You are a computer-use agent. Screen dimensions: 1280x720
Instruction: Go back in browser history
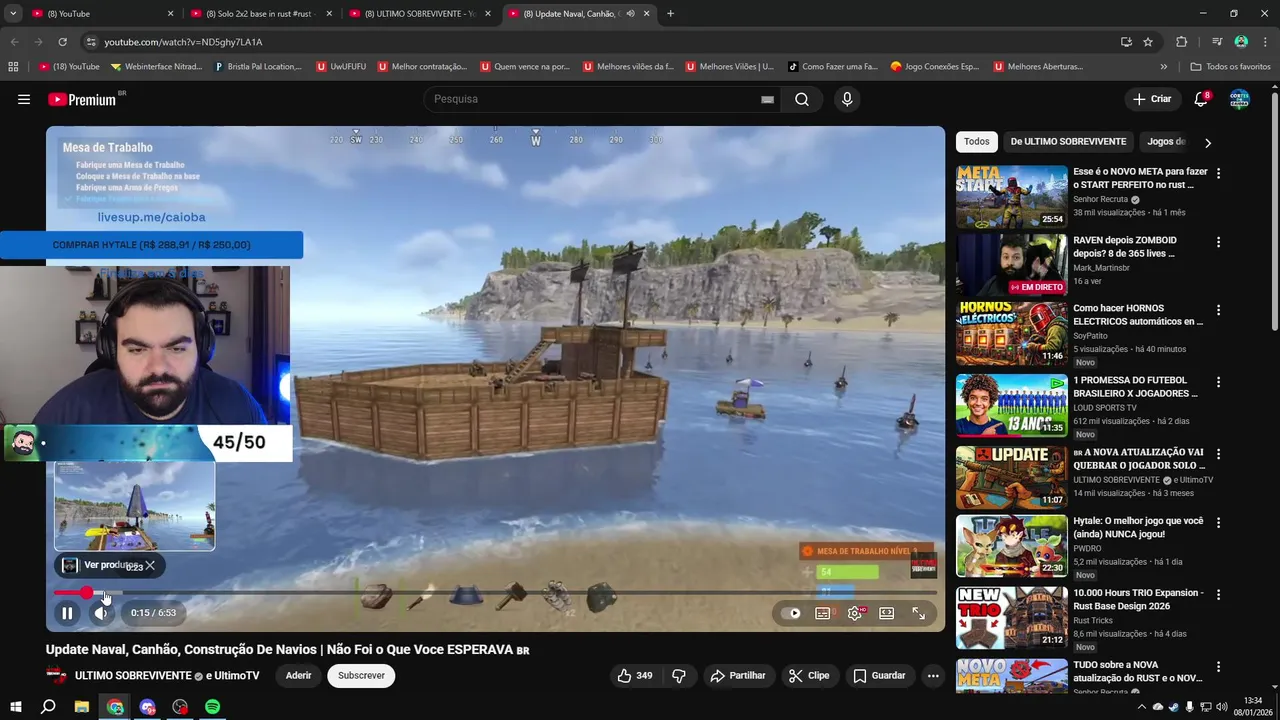tap(14, 42)
